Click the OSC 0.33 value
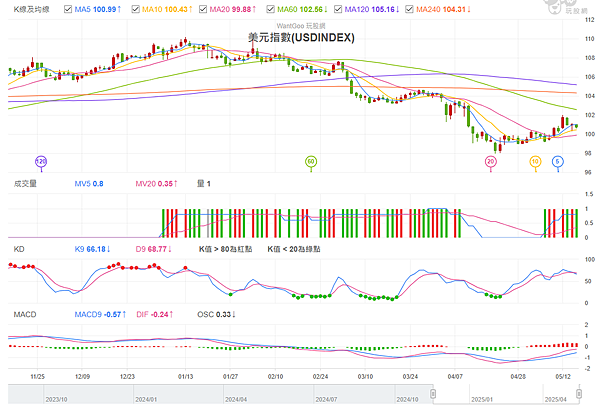600x407 pixels. point(216,314)
